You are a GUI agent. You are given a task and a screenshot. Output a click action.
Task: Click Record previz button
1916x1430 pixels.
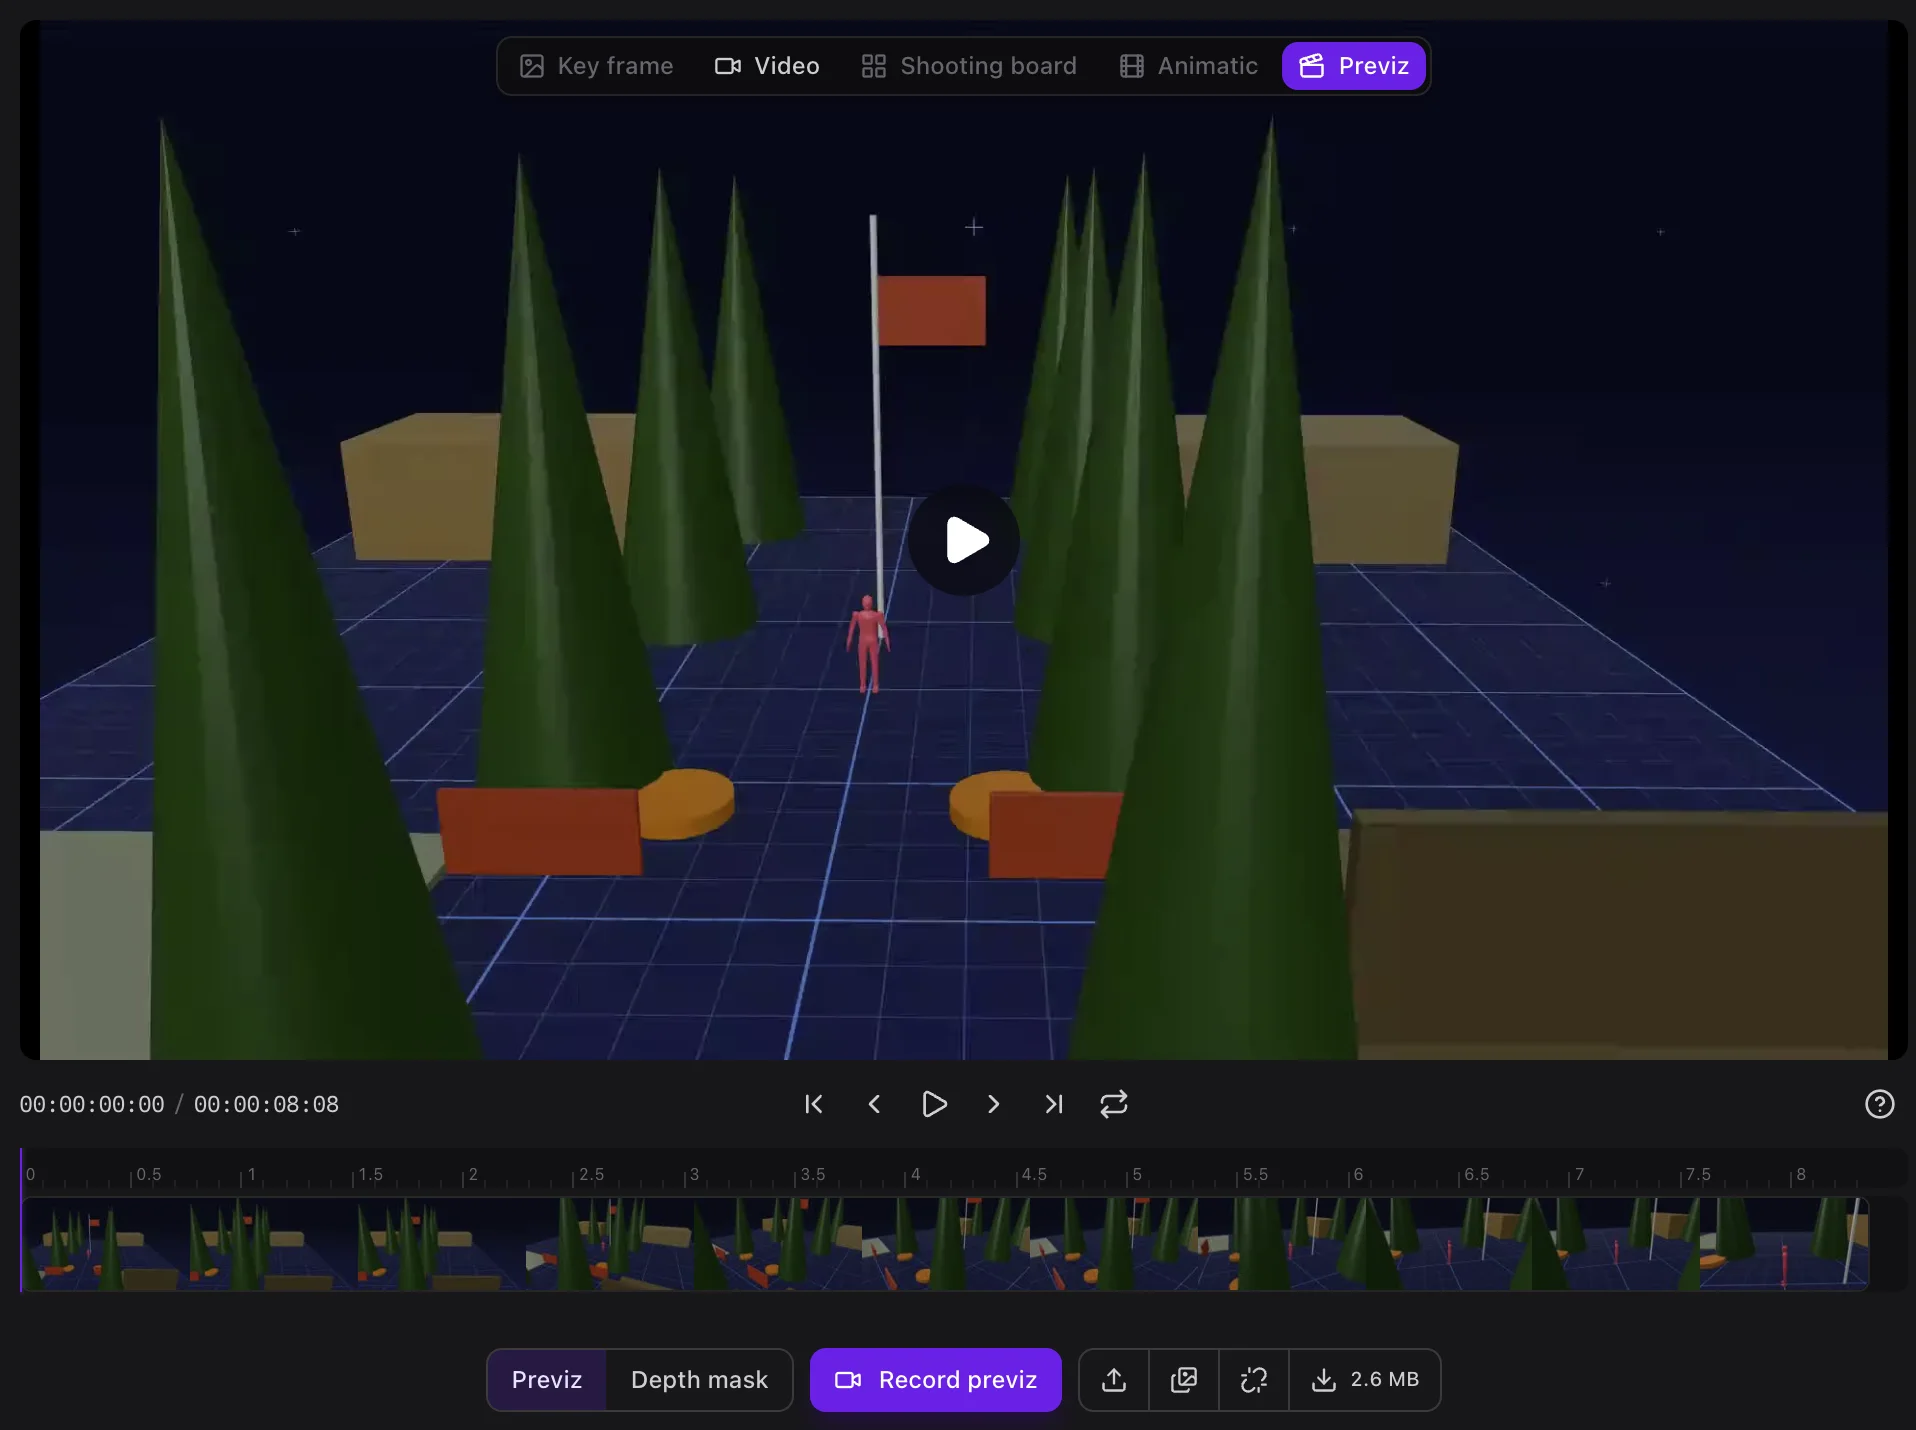pos(935,1380)
